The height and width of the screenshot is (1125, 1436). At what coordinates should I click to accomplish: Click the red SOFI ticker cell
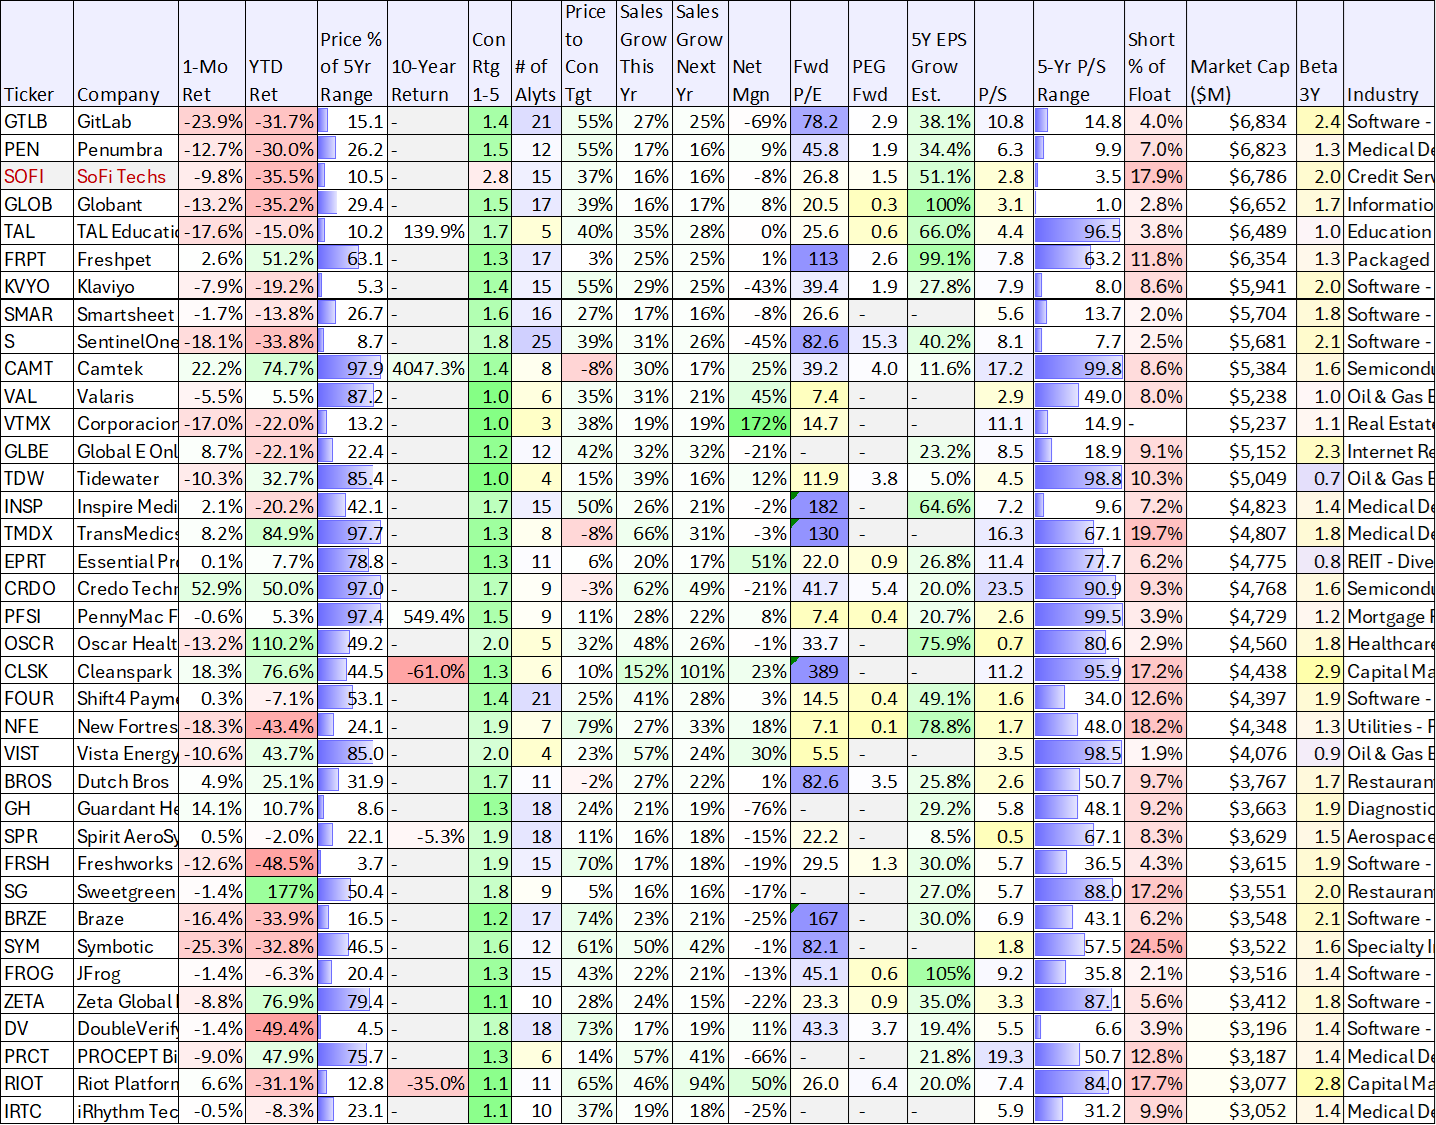click(x=37, y=177)
